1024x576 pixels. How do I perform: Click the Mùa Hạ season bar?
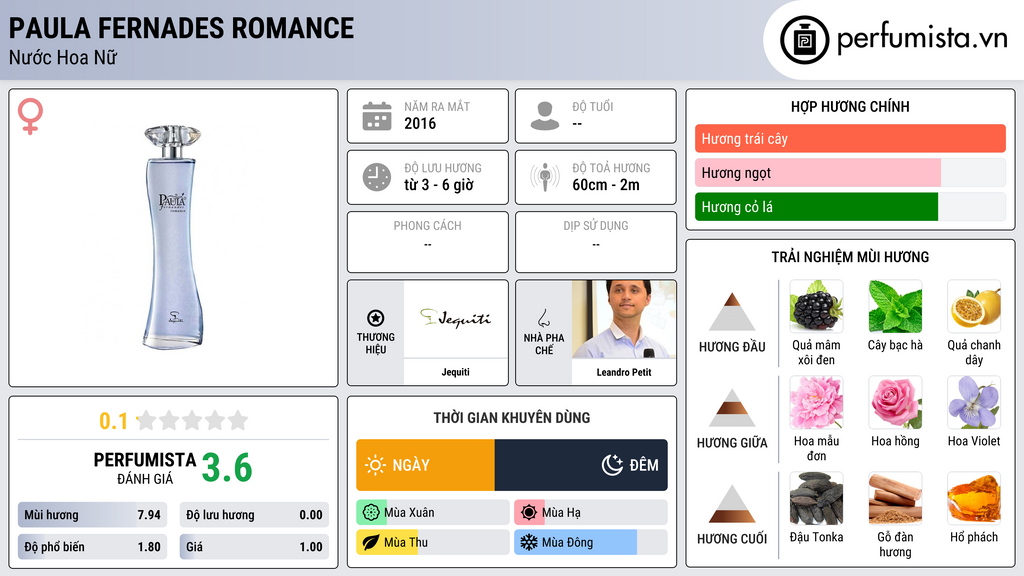(x=590, y=513)
